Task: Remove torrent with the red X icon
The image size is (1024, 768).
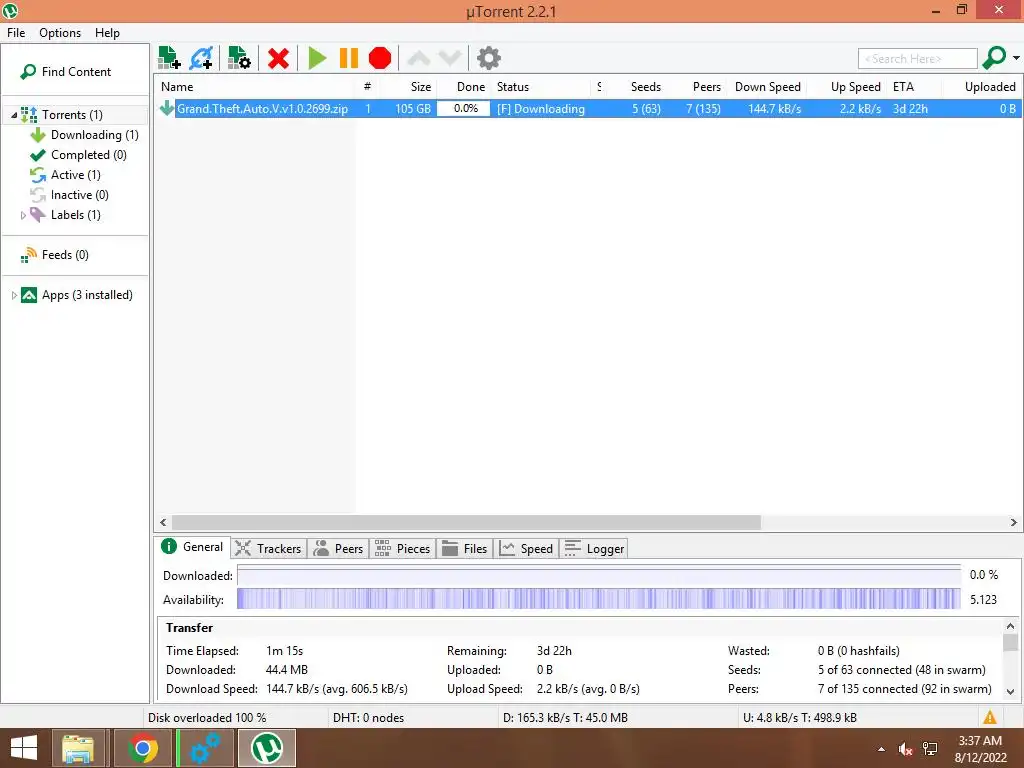Action: point(278,58)
